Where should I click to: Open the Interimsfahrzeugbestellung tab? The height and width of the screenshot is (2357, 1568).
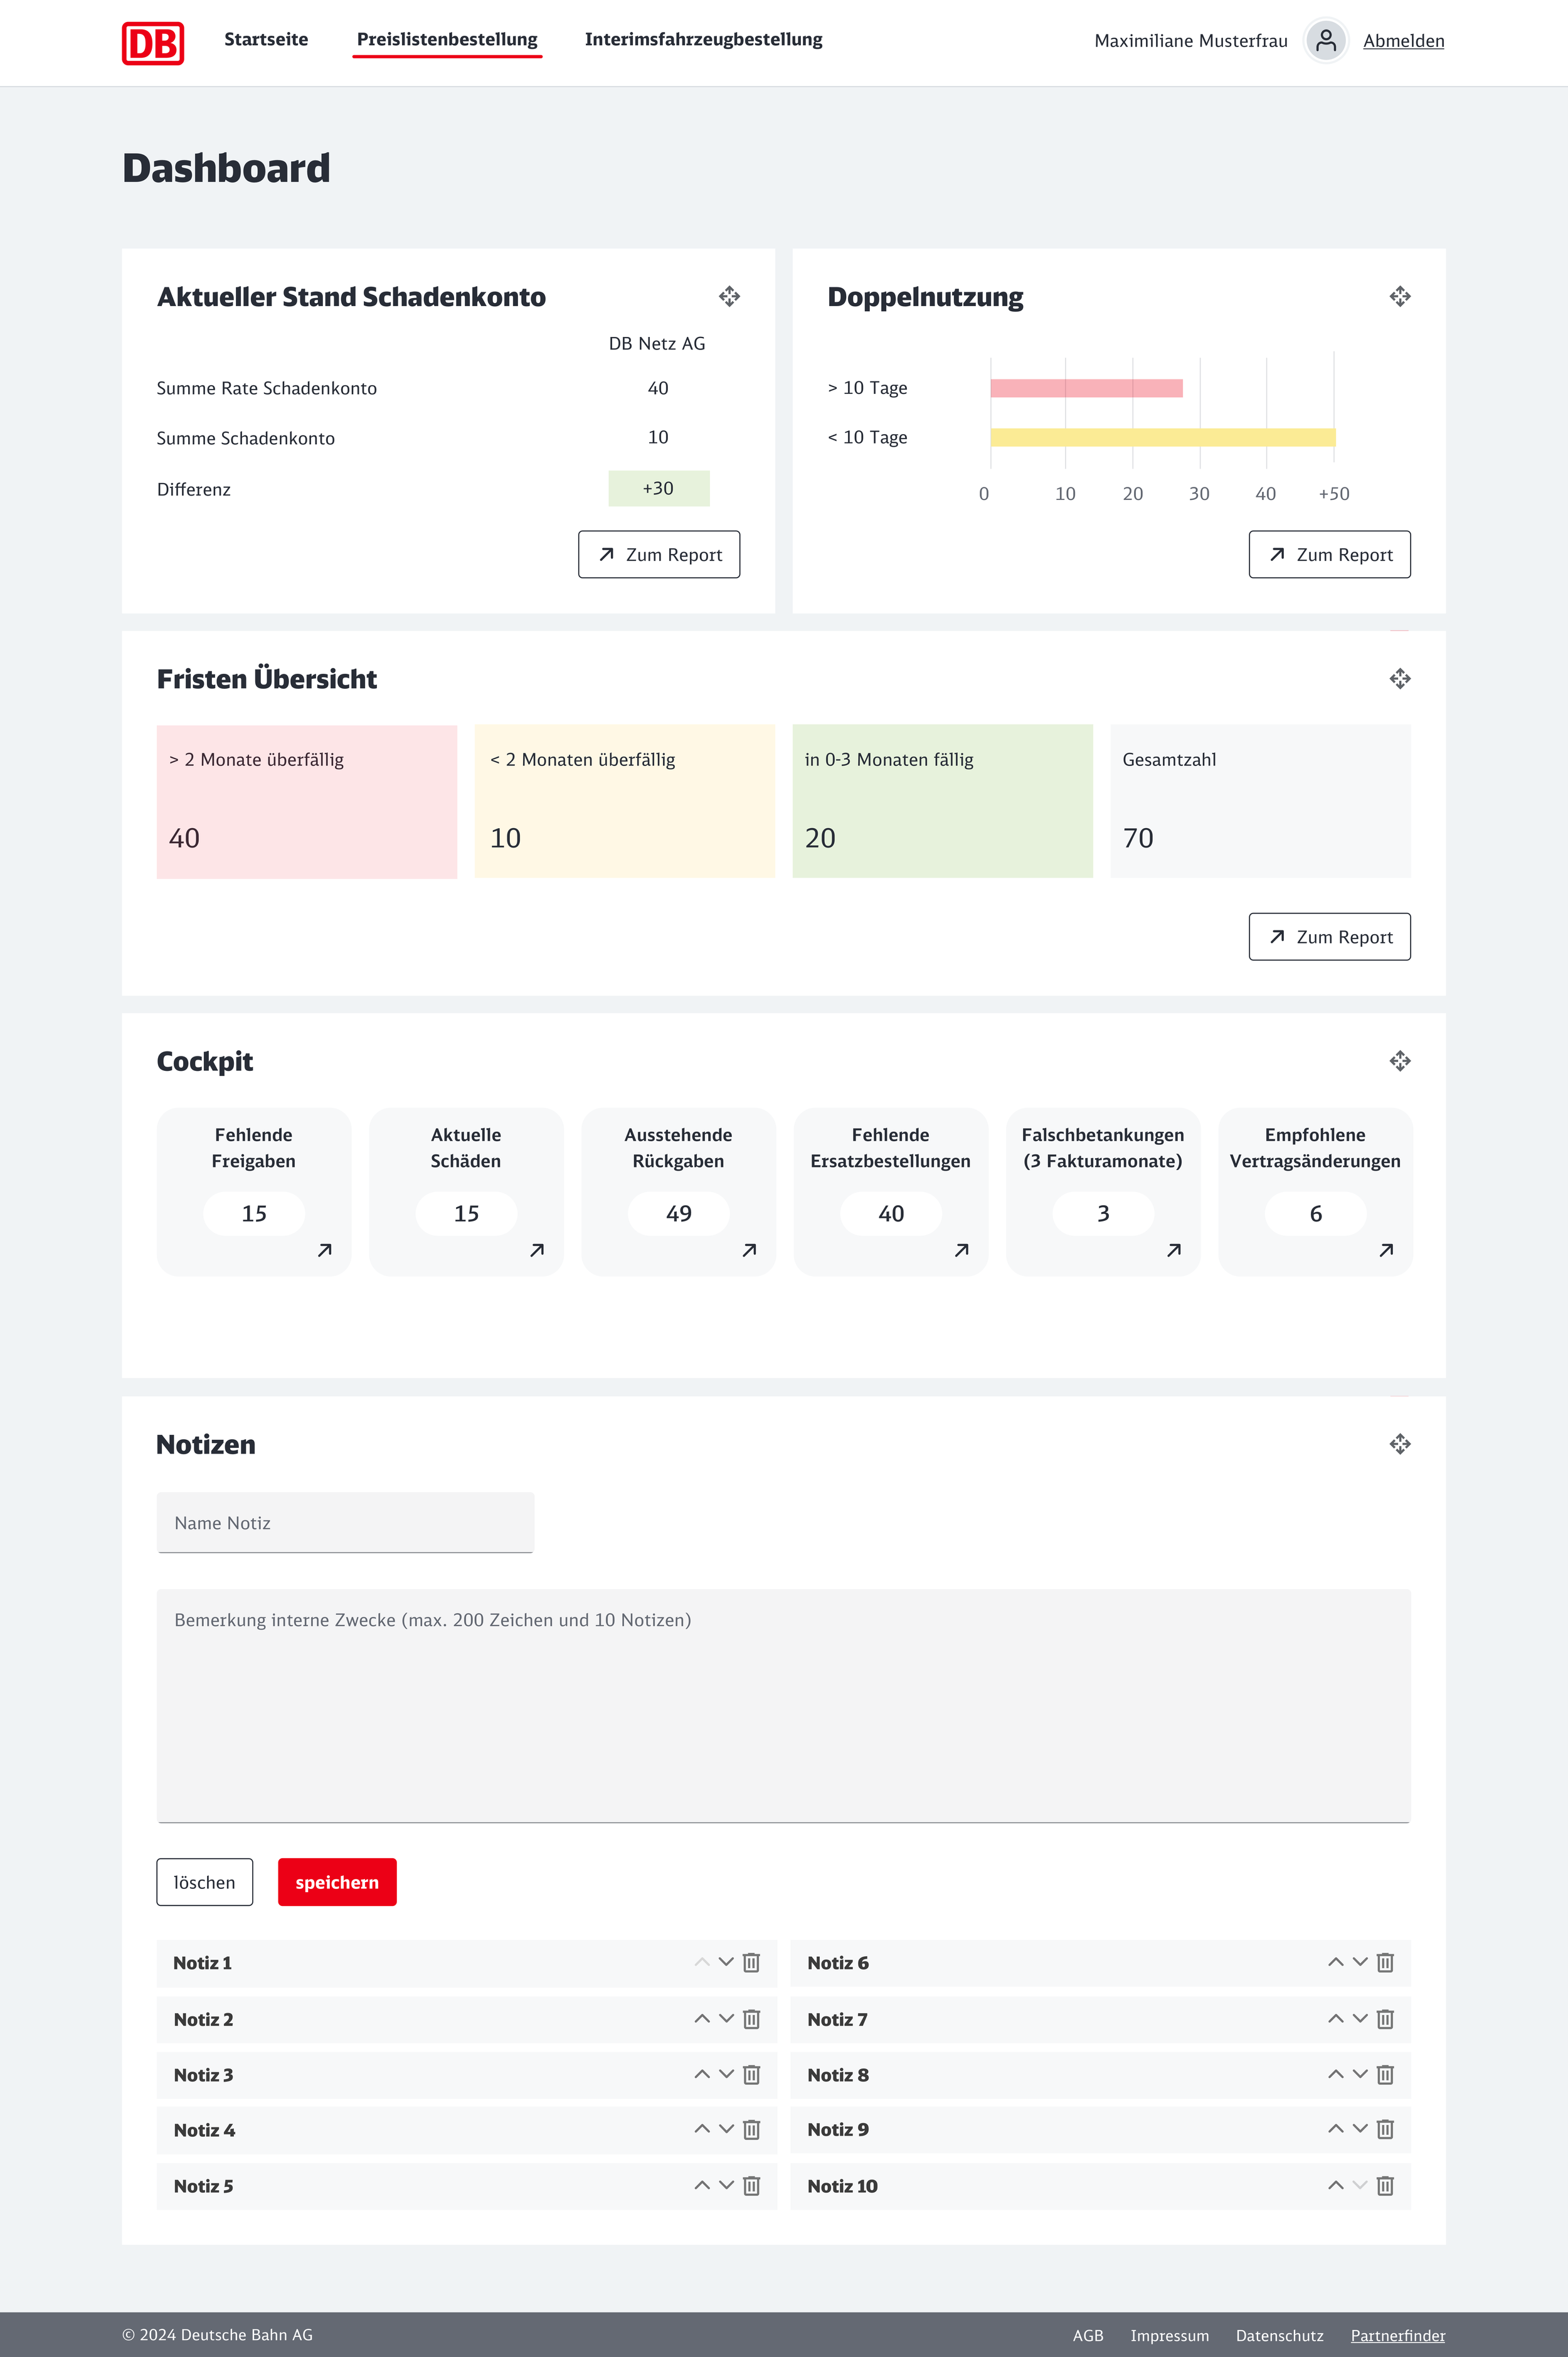point(703,40)
